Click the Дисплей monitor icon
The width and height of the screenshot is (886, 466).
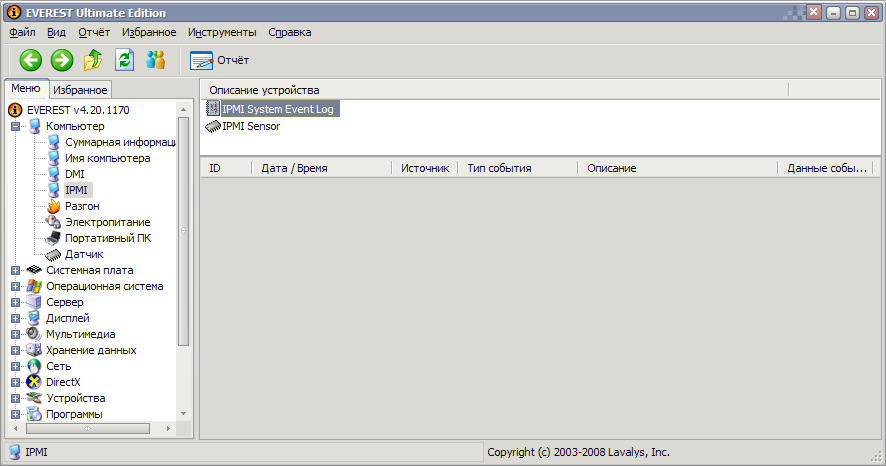(34, 318)
